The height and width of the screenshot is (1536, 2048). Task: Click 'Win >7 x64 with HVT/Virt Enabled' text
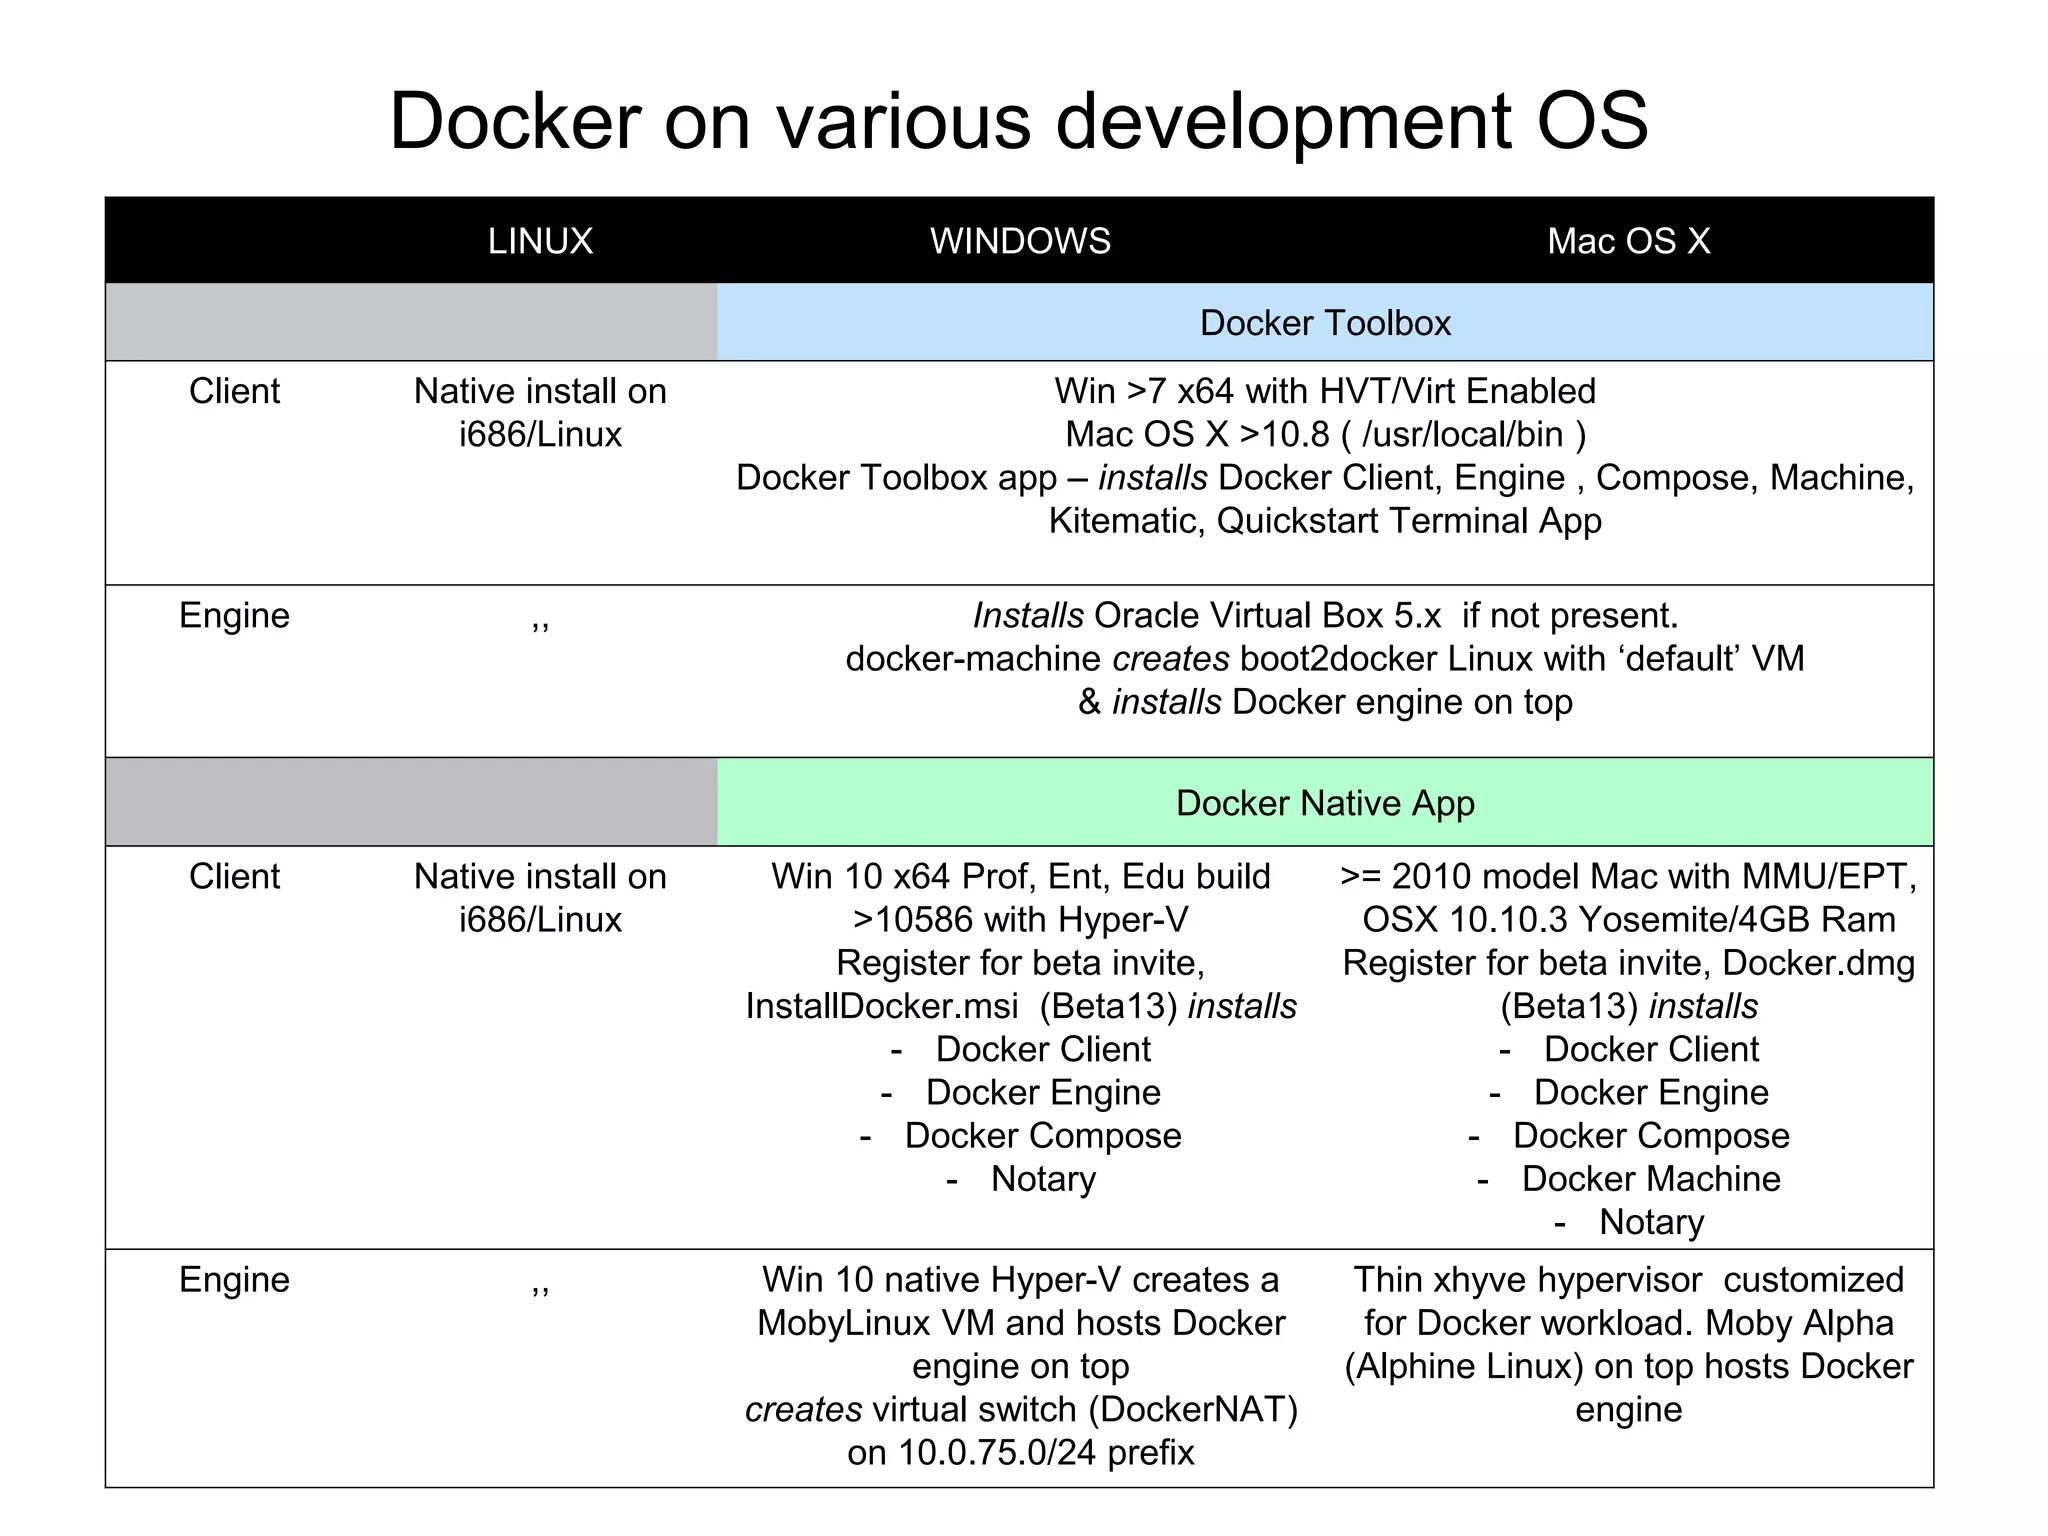point(1324,391)
